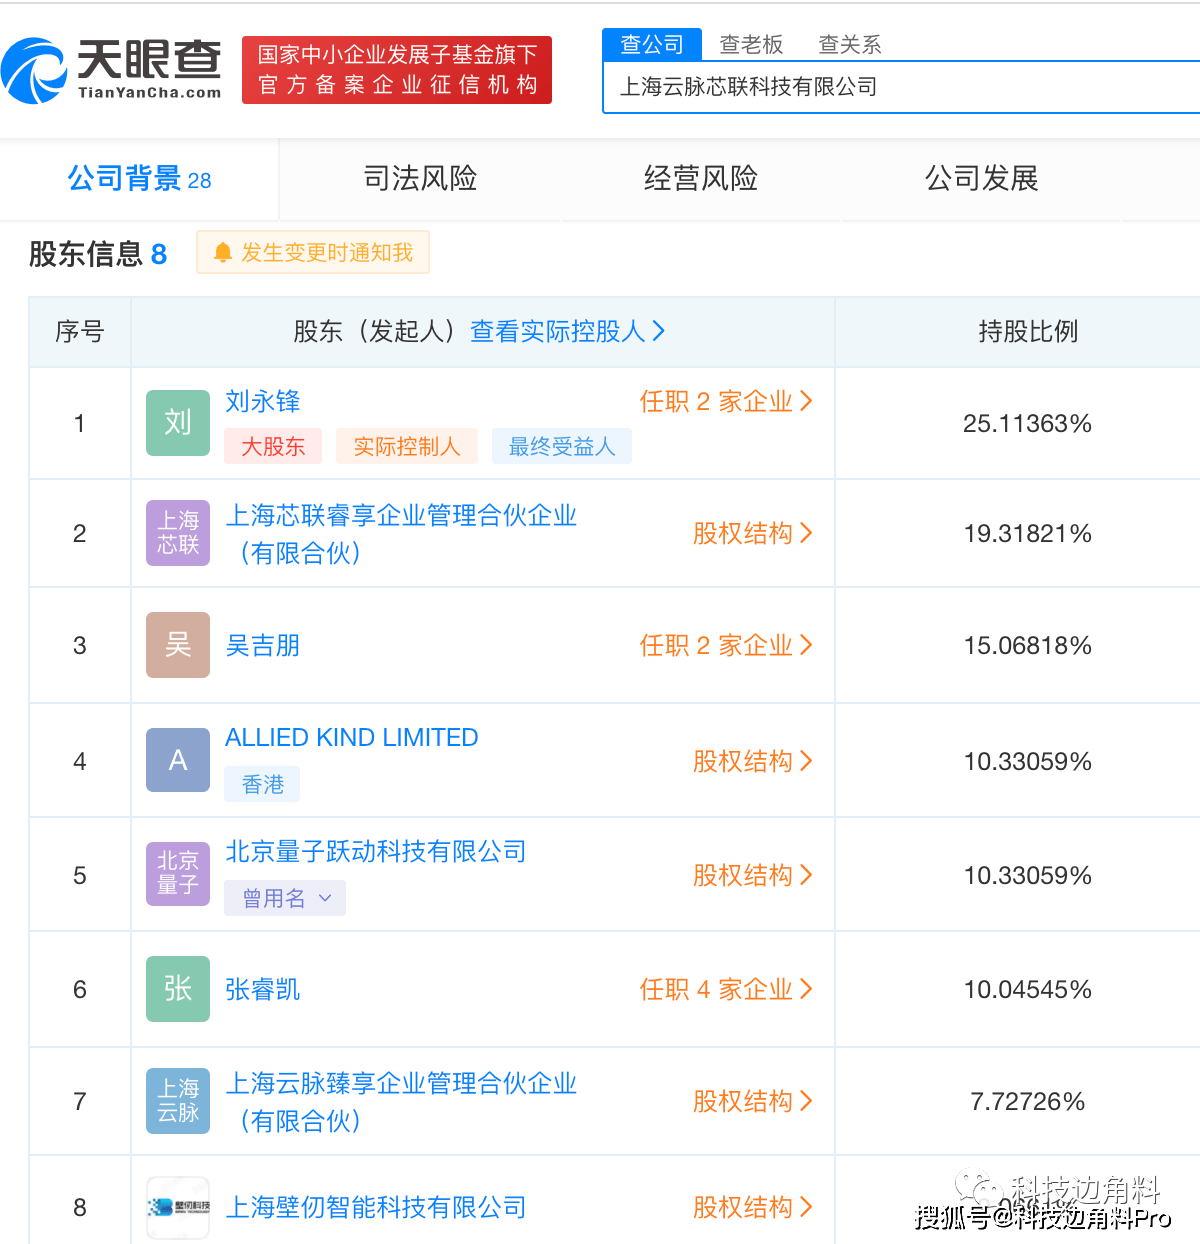Open shareholder 刘永锋
The height and width of the screenshot is (1244, 1200).
263,401
